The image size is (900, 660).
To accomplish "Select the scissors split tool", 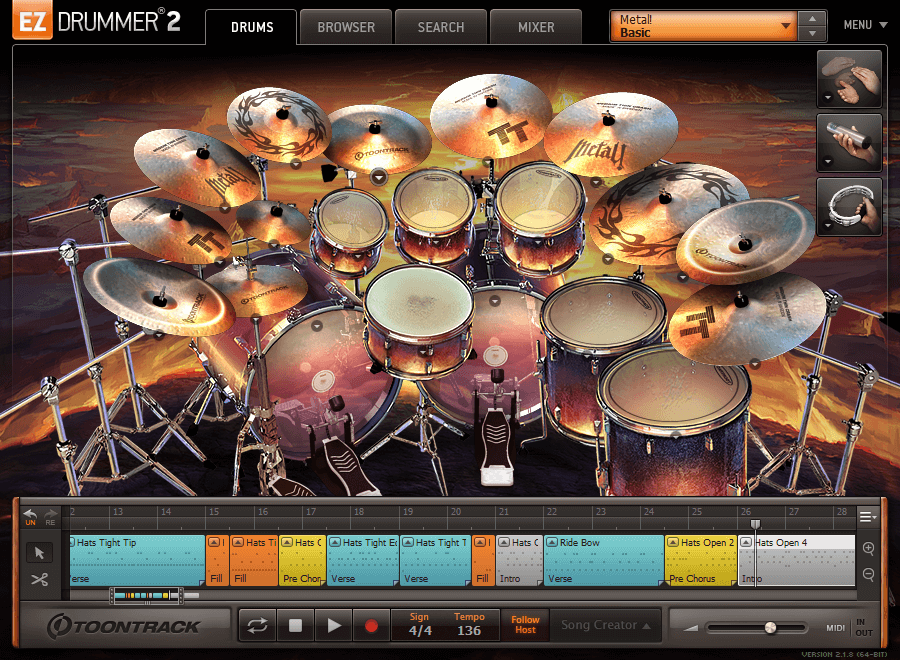I will (x=41, y=581).
